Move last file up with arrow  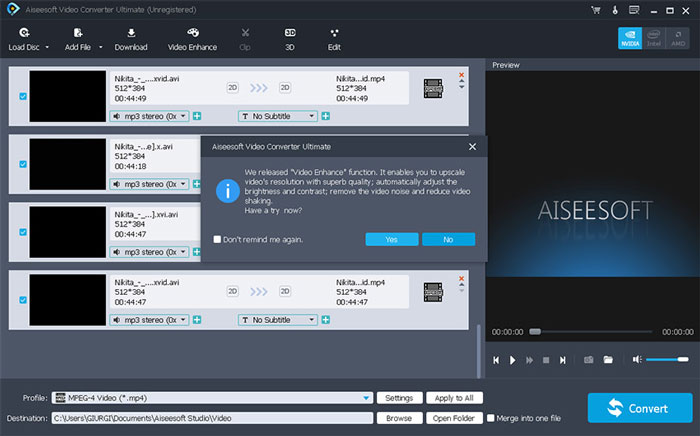(x=462, y=284)
